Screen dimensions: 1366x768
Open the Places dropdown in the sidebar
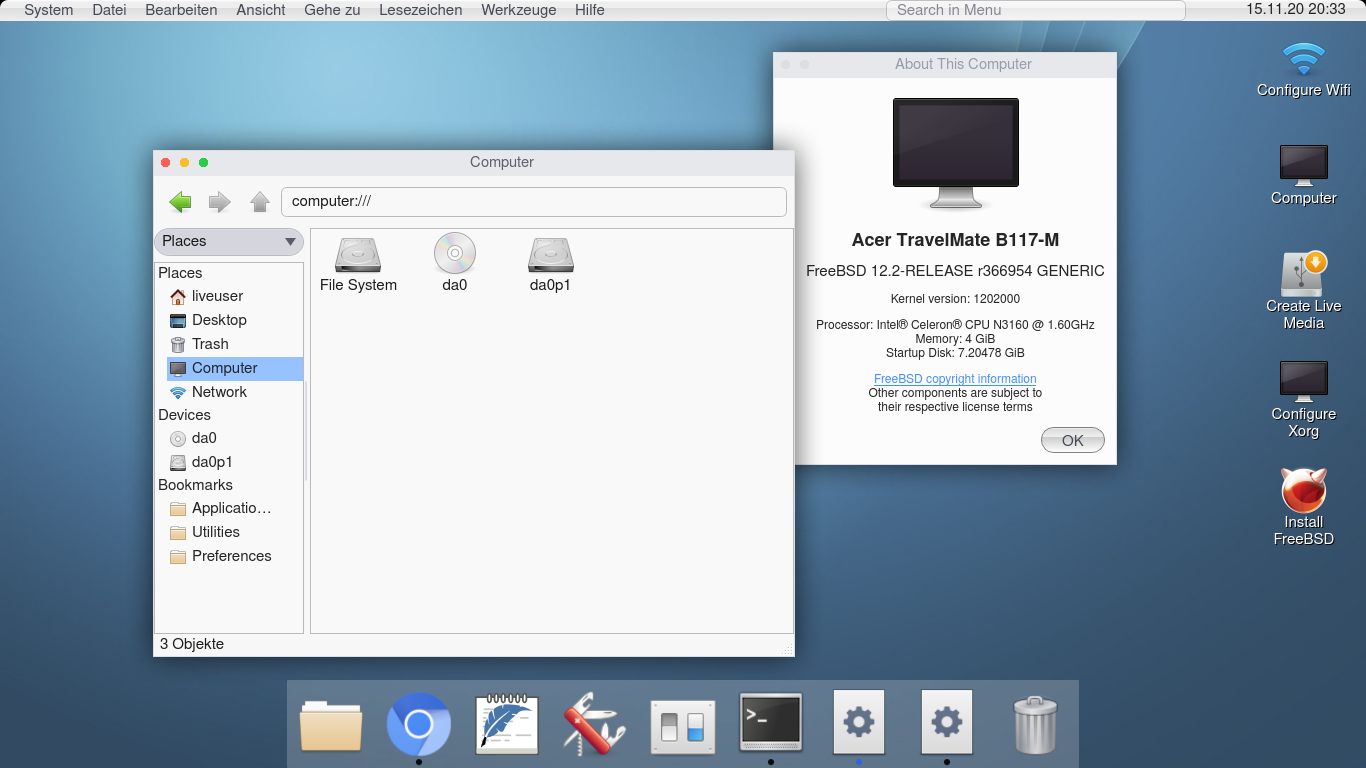click(x=228, y=242)
